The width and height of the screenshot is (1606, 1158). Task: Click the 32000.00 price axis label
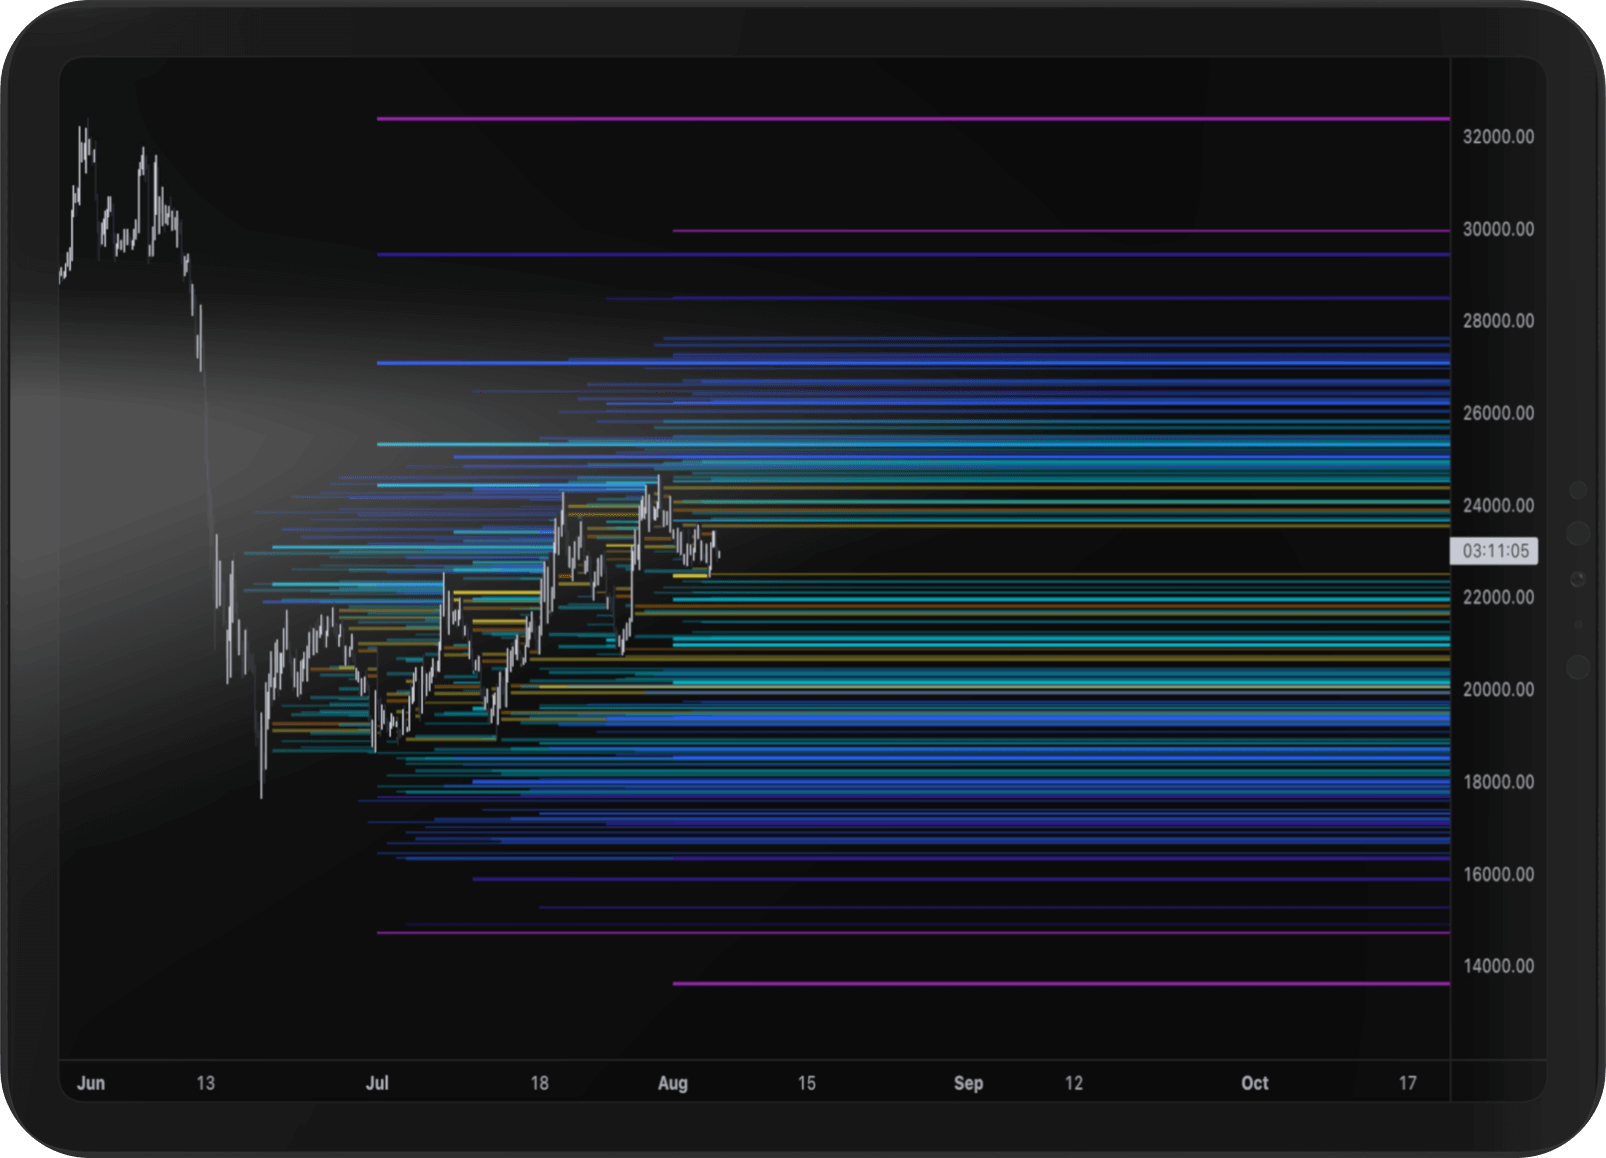(1498, 137)
